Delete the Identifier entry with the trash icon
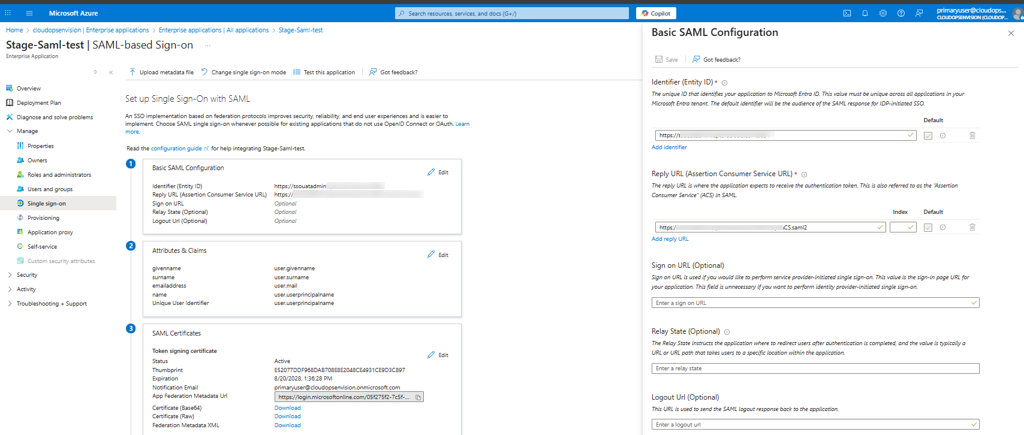The image size is (1024, 435). pyautogui.click(x=972, y=135)
